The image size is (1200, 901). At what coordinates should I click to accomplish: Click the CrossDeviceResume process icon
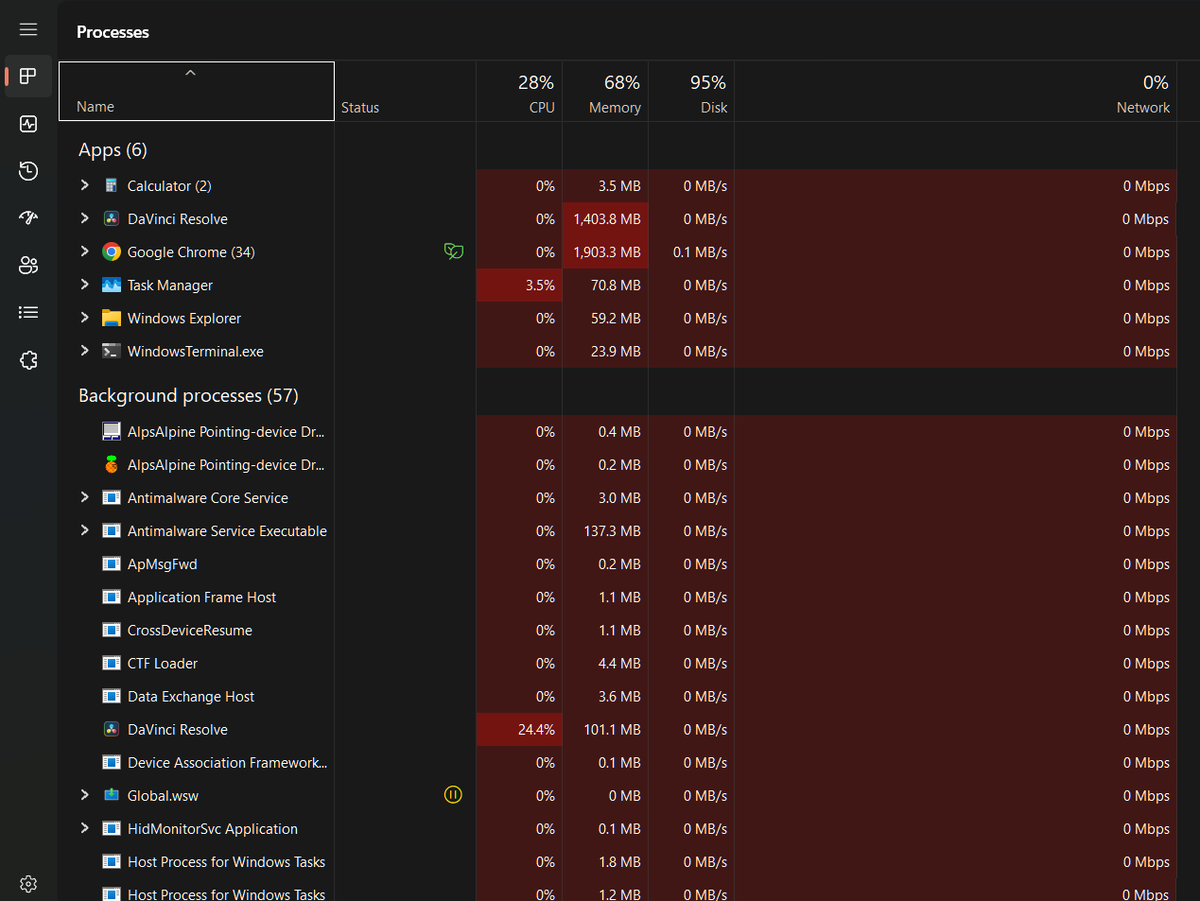[x=111, y=630]
